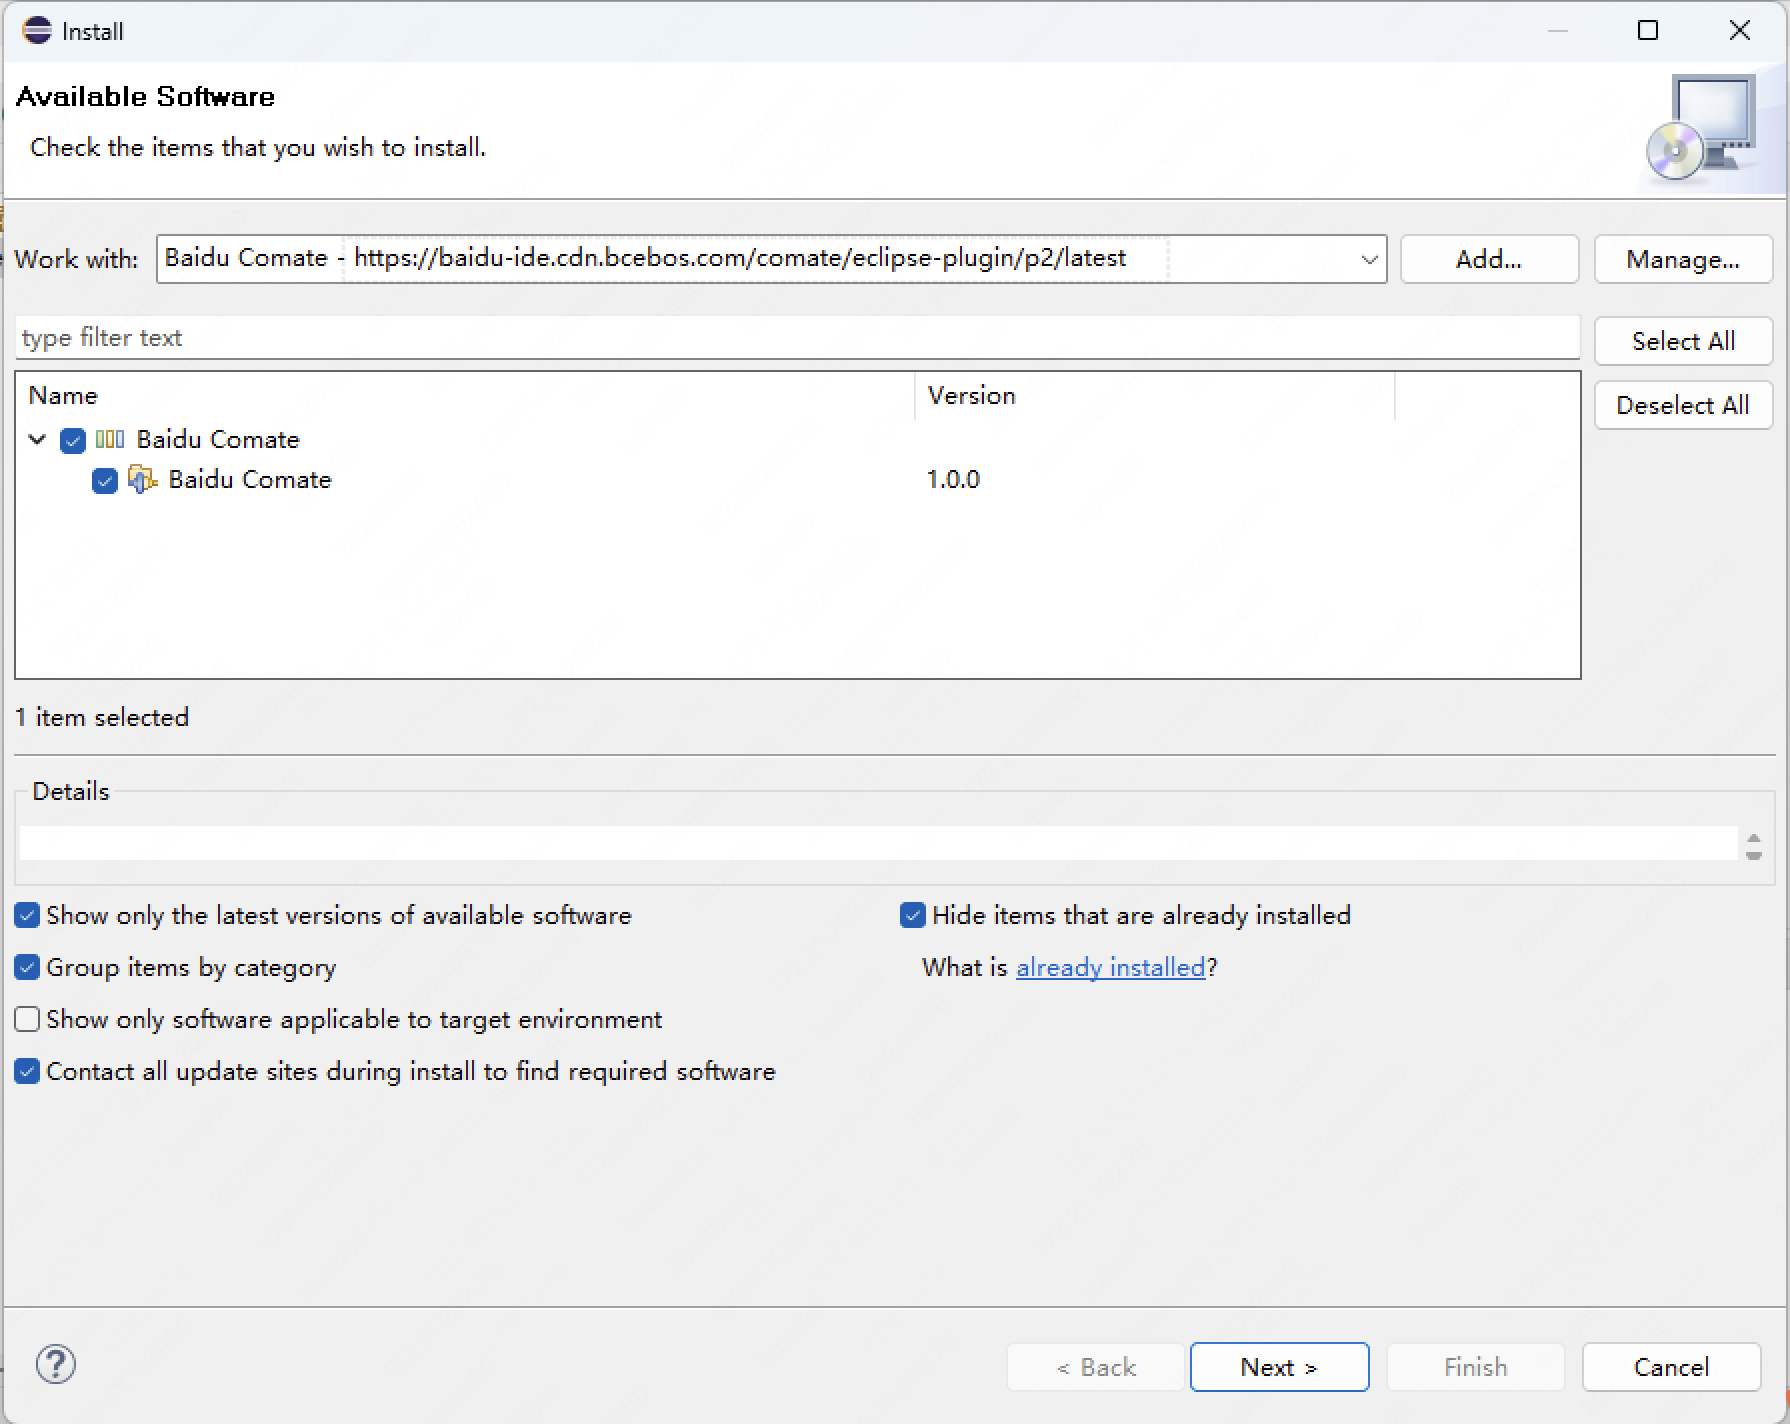Click the Name column header
This screenshot has width=1790, height=1424.
465,396
